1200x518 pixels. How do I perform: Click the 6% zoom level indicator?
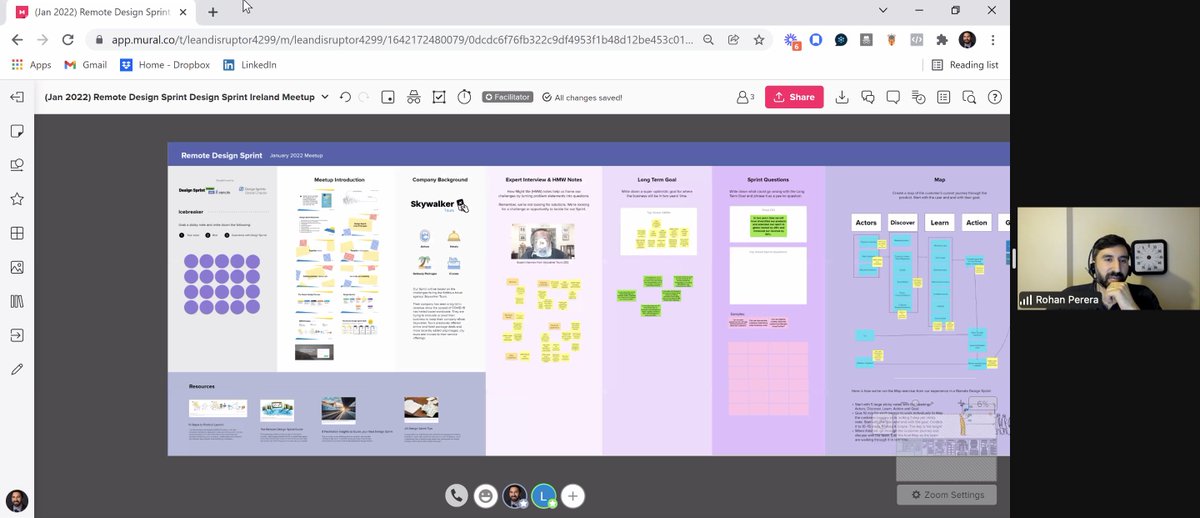click(x=982, y=404)
